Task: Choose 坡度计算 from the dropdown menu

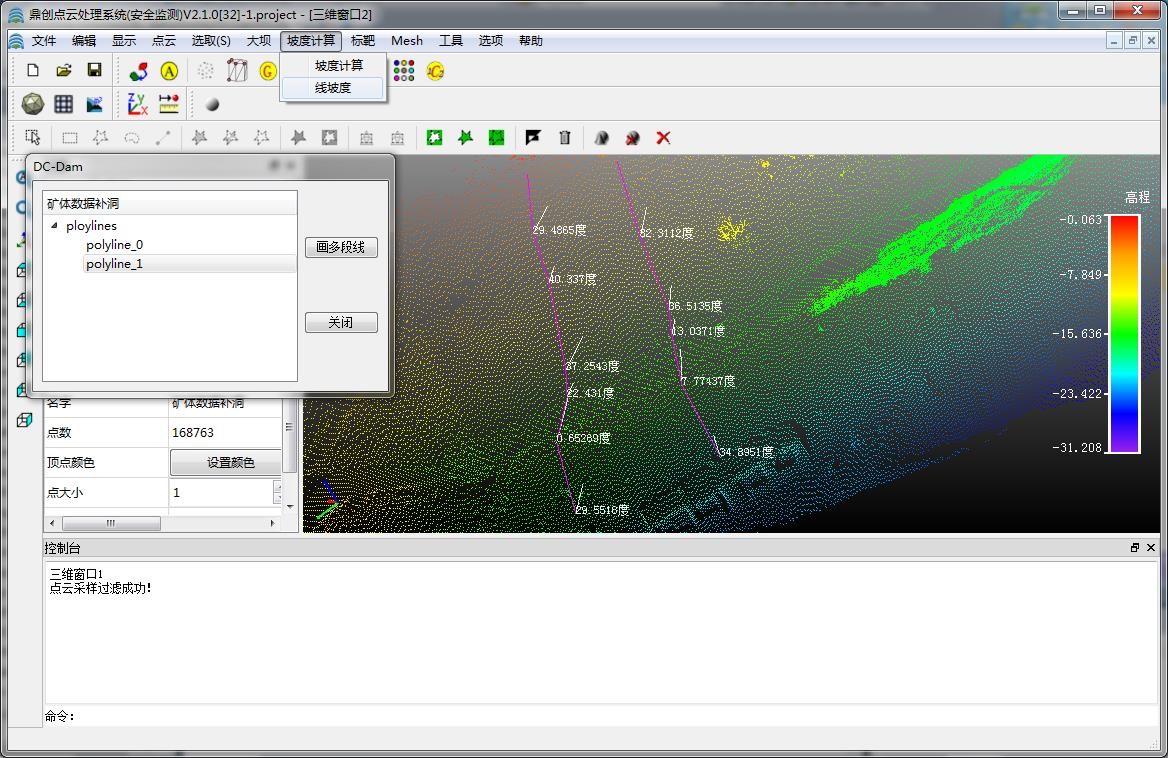Action: point(338,65)
